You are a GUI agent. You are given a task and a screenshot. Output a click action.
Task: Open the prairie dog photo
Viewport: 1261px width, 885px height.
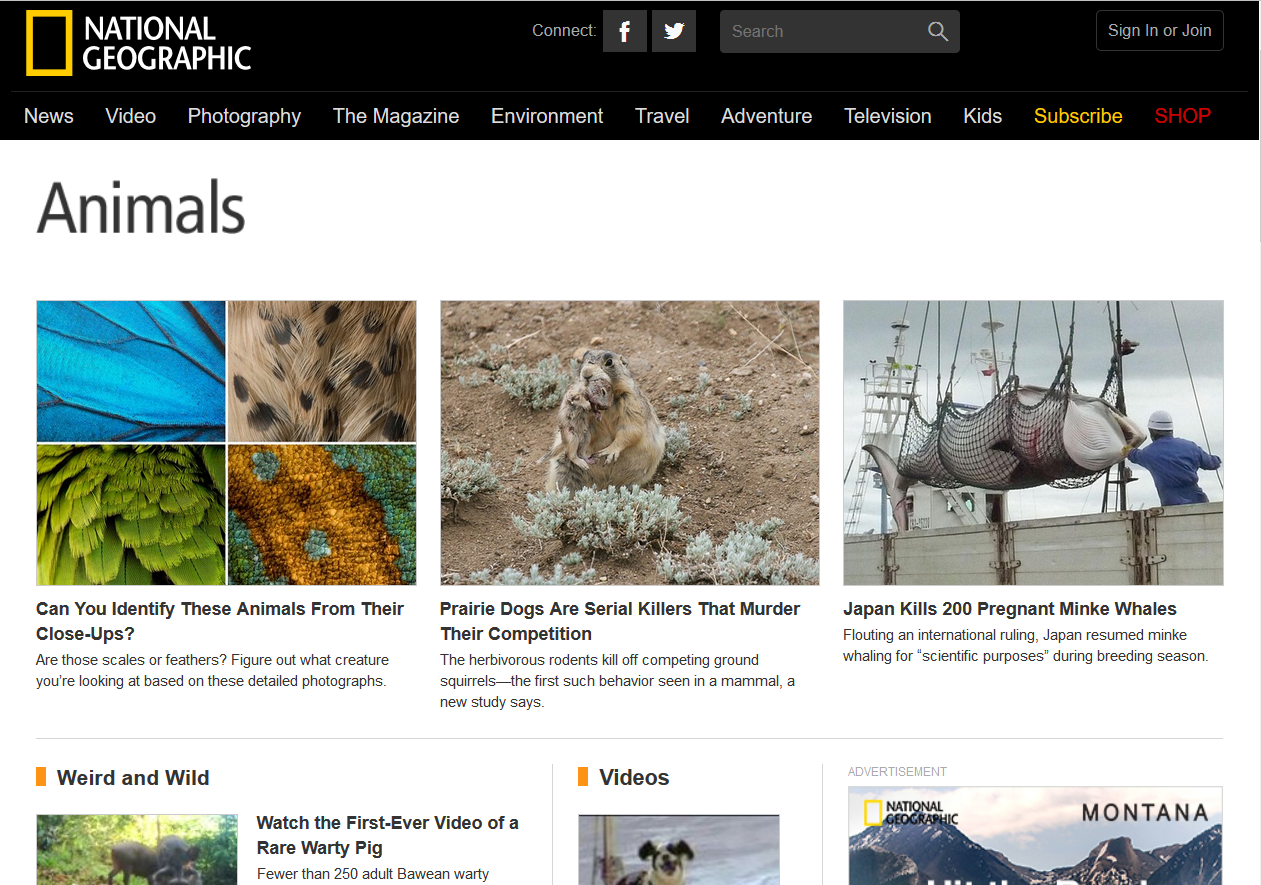(x=630, y=443)
